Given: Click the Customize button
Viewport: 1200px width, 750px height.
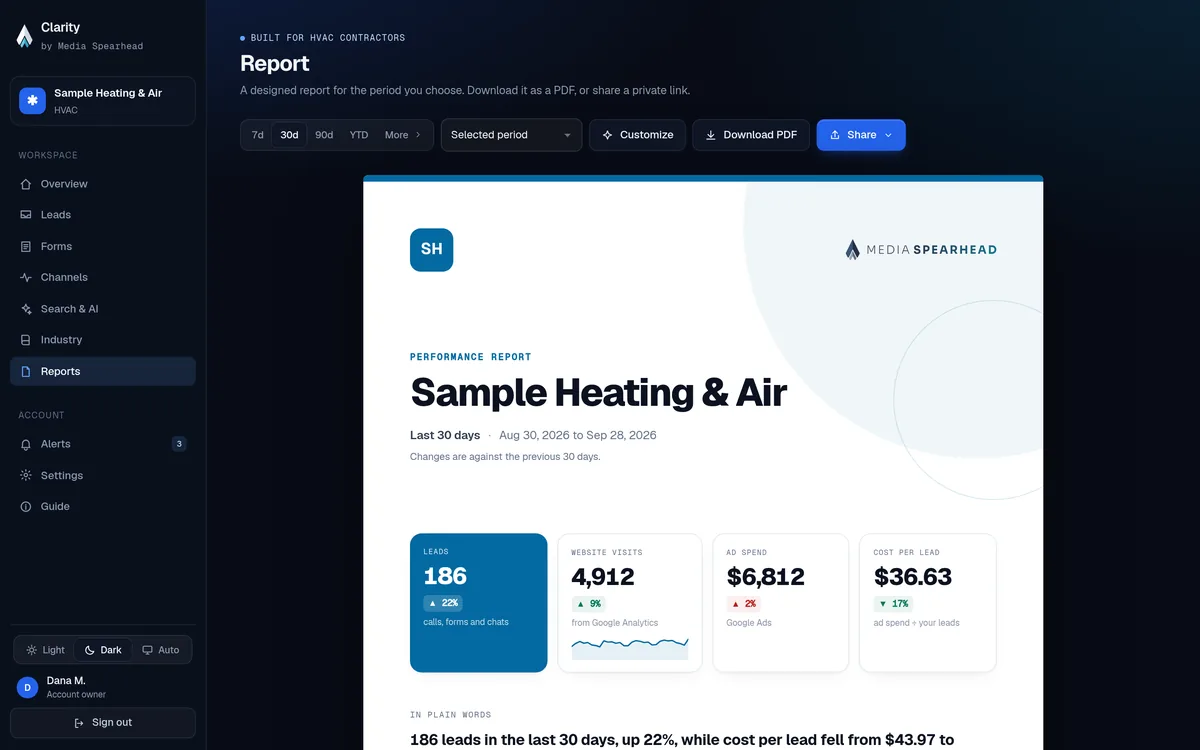Looking at the screenshot, I should click(x=637, y=135).
